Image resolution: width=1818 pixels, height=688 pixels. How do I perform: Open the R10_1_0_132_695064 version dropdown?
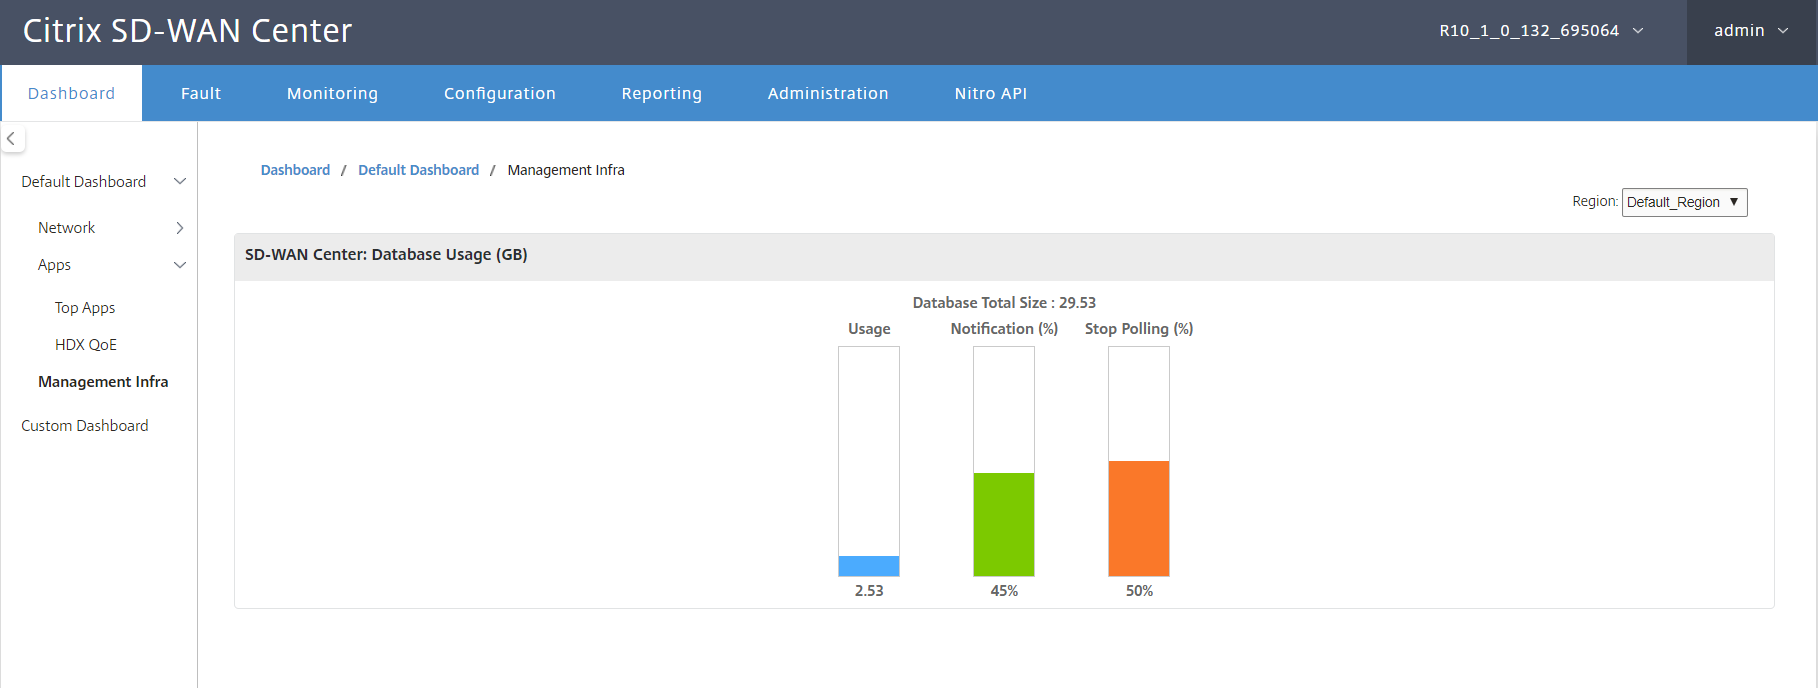(x=1541, y=31)
